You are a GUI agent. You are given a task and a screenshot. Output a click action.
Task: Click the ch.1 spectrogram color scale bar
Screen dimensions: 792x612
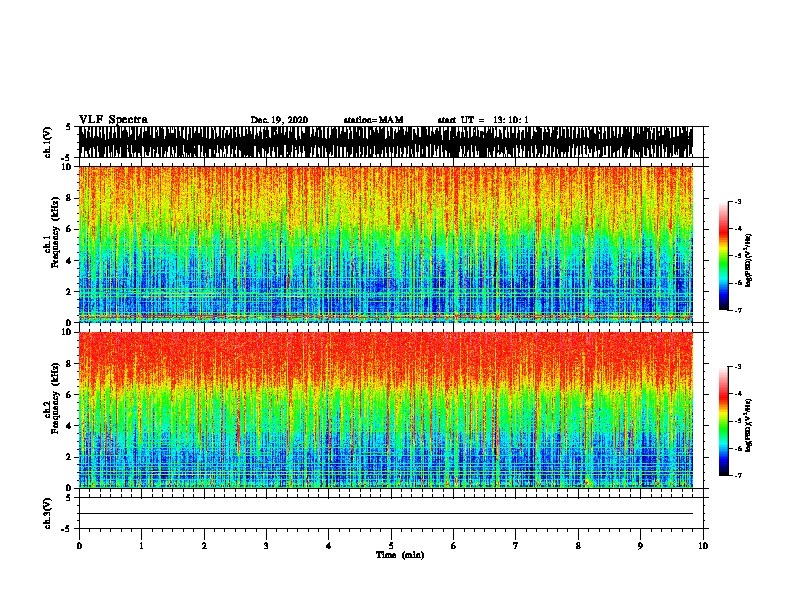coord(724,256)
